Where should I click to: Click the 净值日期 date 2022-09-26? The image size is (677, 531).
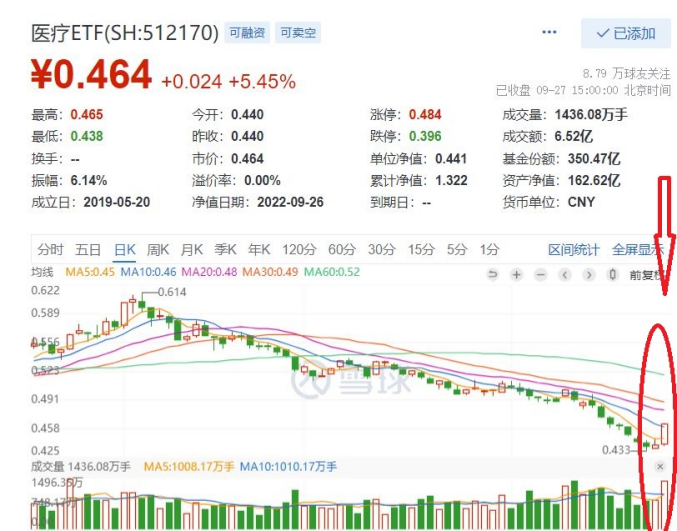[x=290, y=202]
